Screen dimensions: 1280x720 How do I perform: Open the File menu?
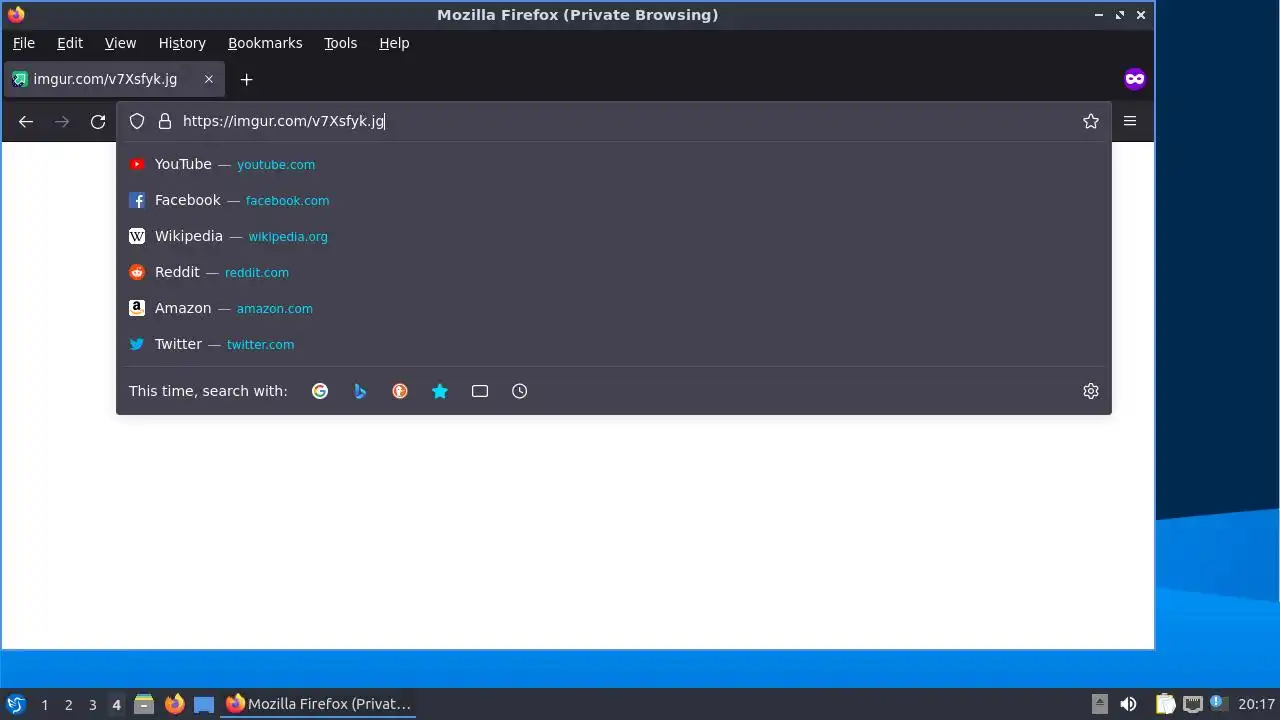tap(23, 43)
